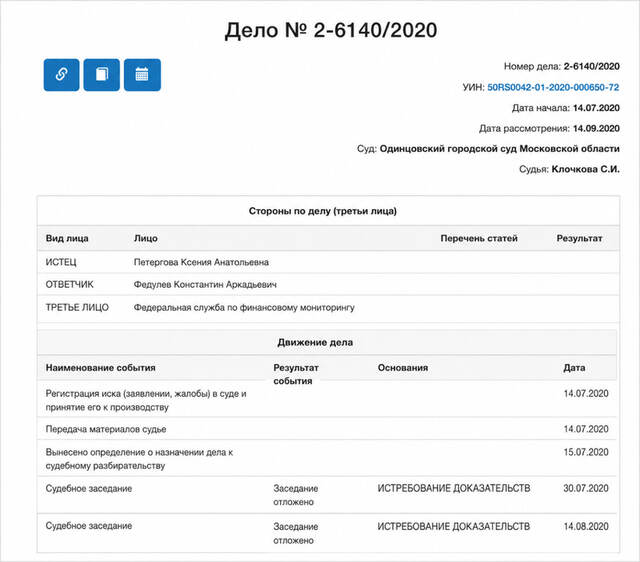
Task: Select Заседание отложено result in 14.08.2020 row
Action: point(296,533)
